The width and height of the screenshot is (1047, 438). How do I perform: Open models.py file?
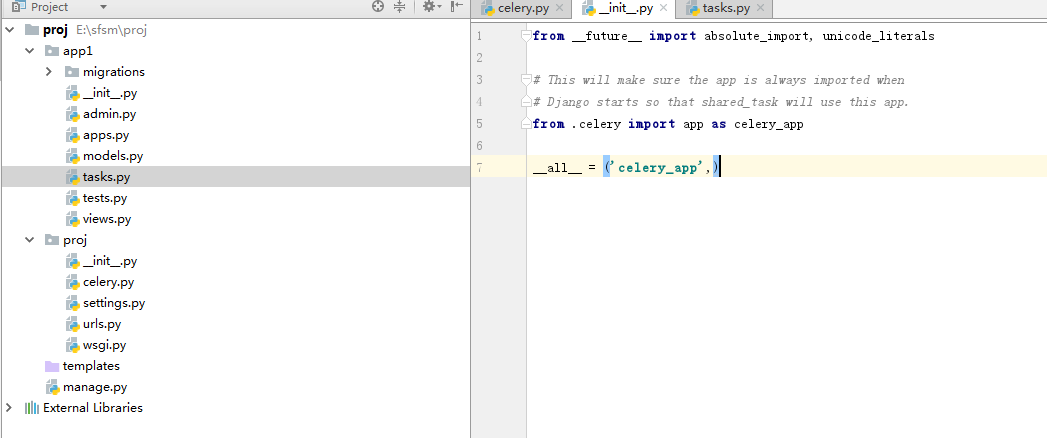click(x=113, y=156)
